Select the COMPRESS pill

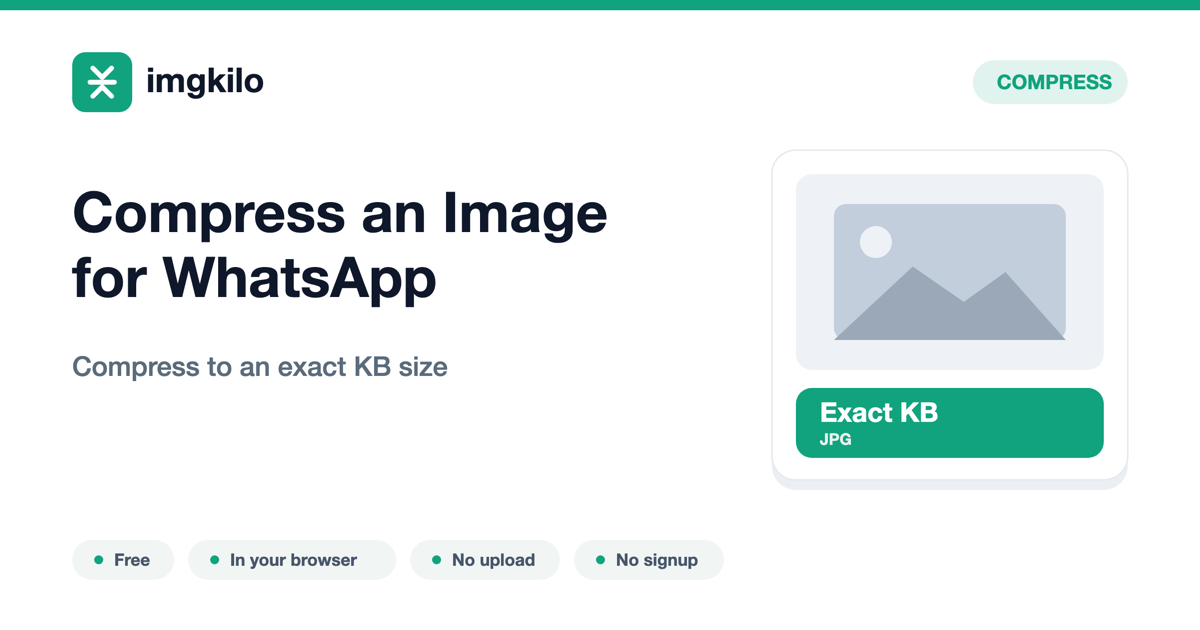[1050, 82]
